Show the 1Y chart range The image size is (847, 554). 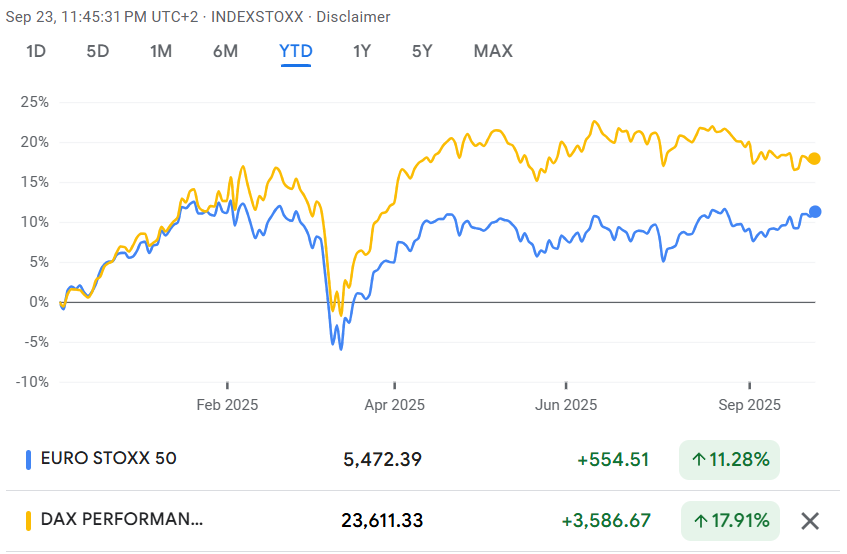coord(362,51)
